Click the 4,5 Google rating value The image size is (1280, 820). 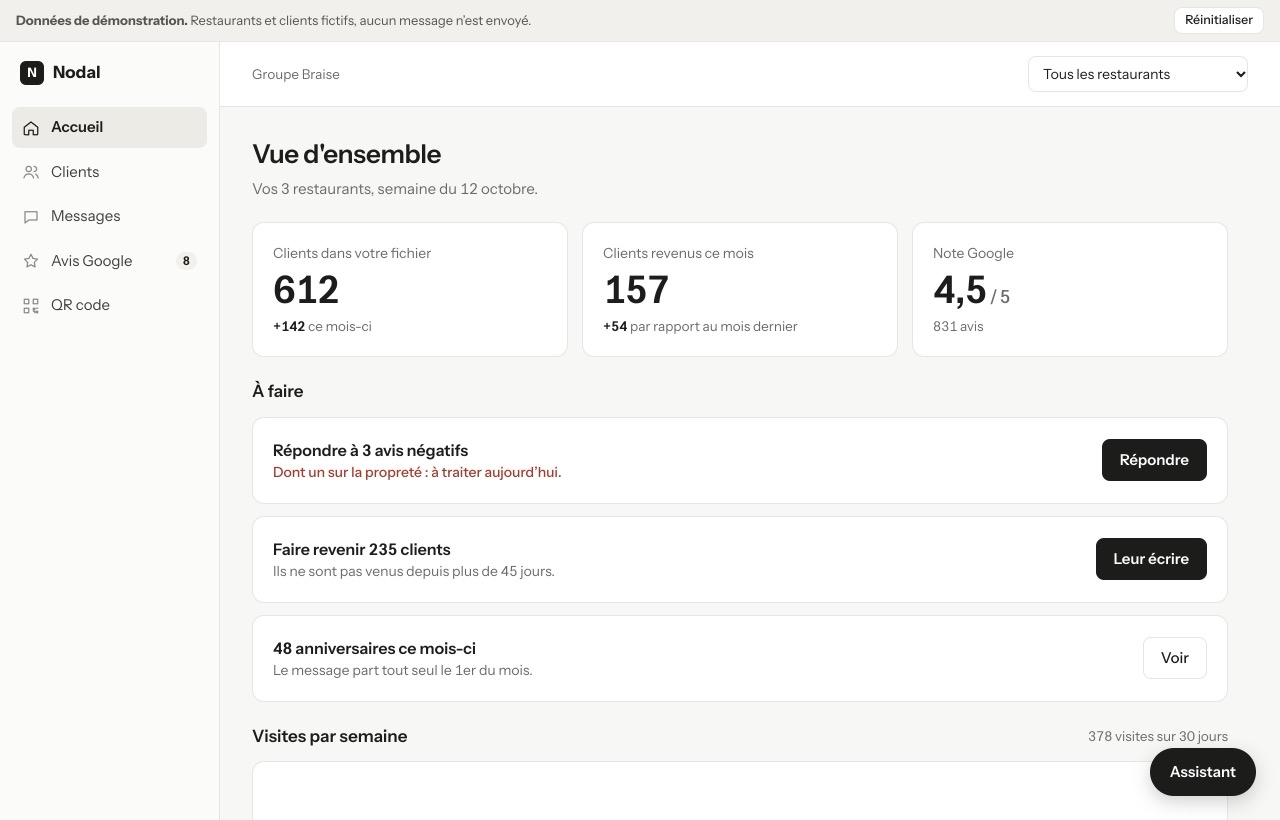coord(959,290)
